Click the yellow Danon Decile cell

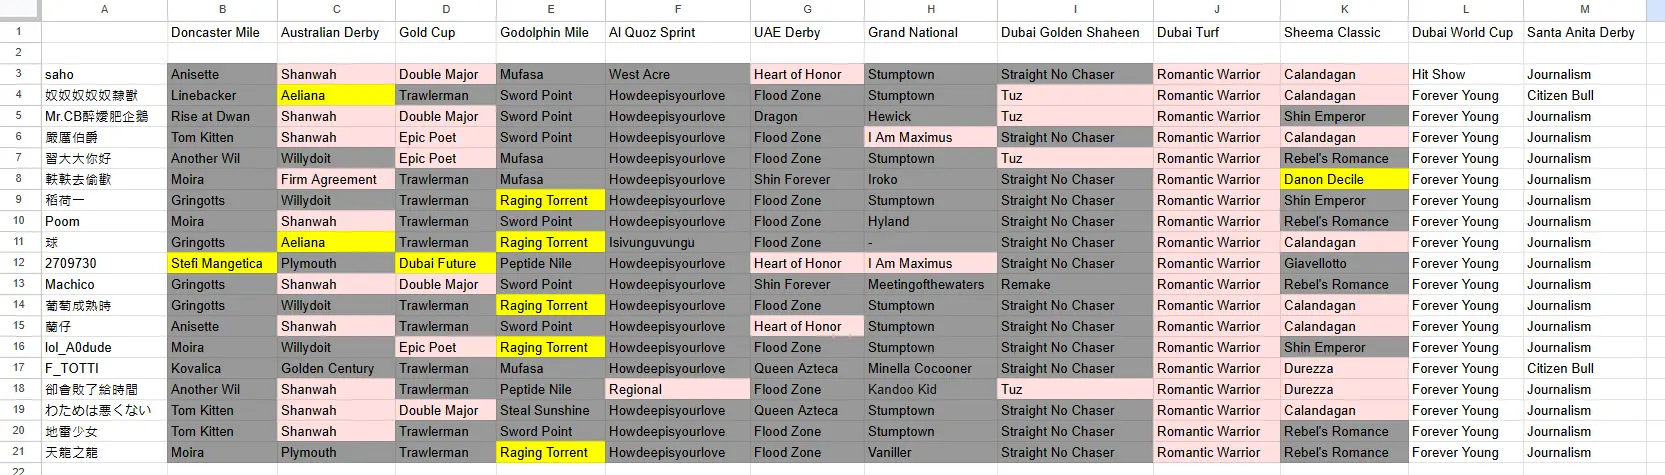pos(1344,179)
